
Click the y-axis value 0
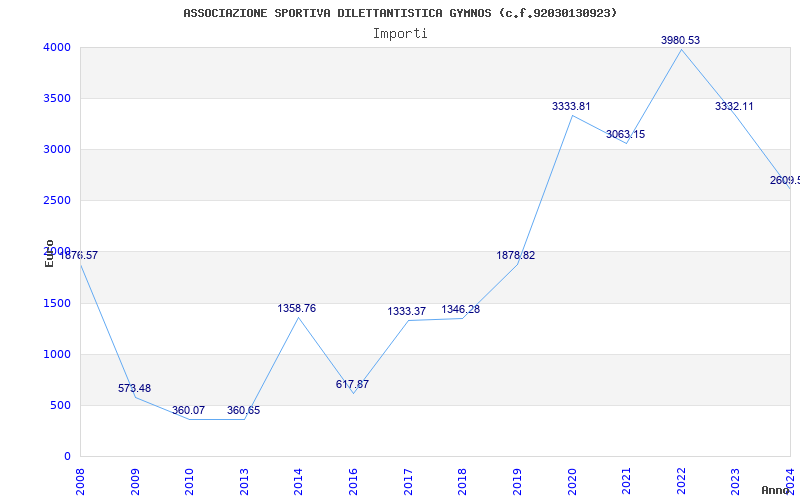(x=67, y=457)
